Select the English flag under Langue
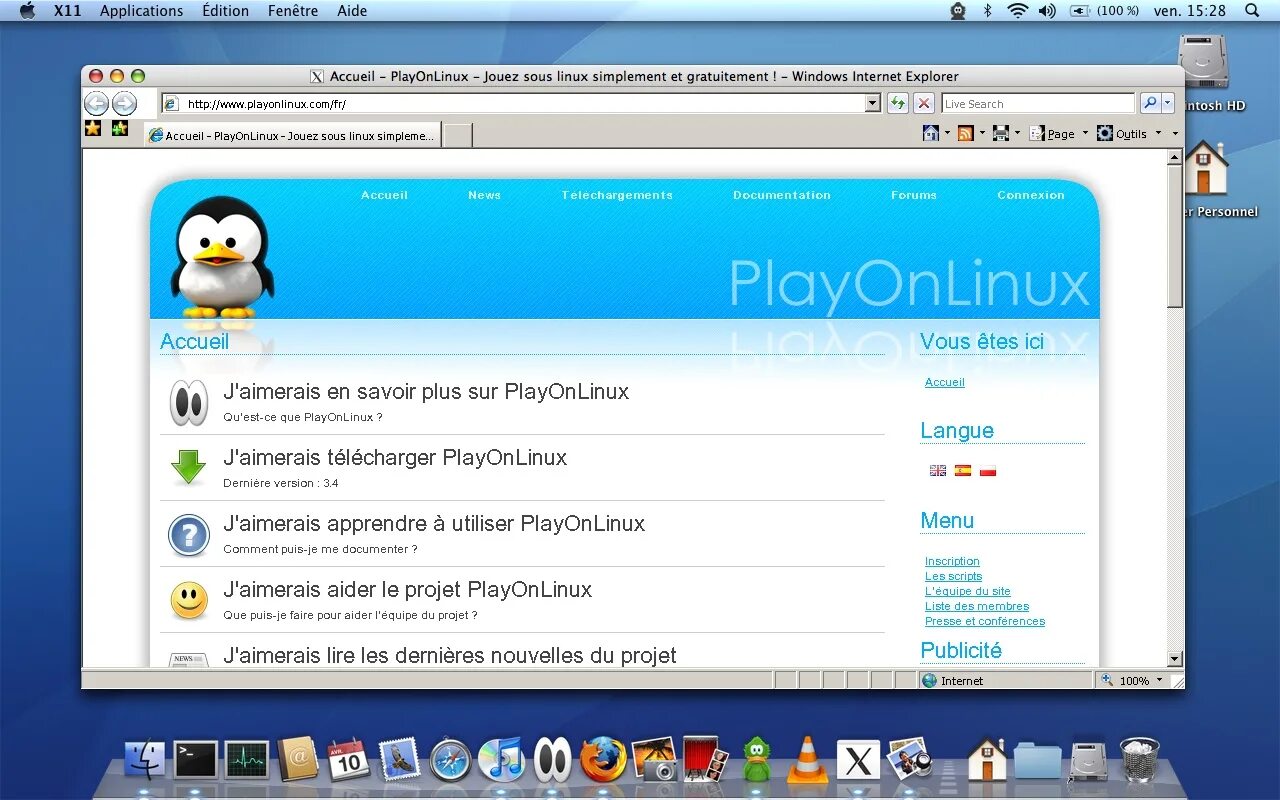Viewport: 1280px width, 800px height. (x=938, y=470)
